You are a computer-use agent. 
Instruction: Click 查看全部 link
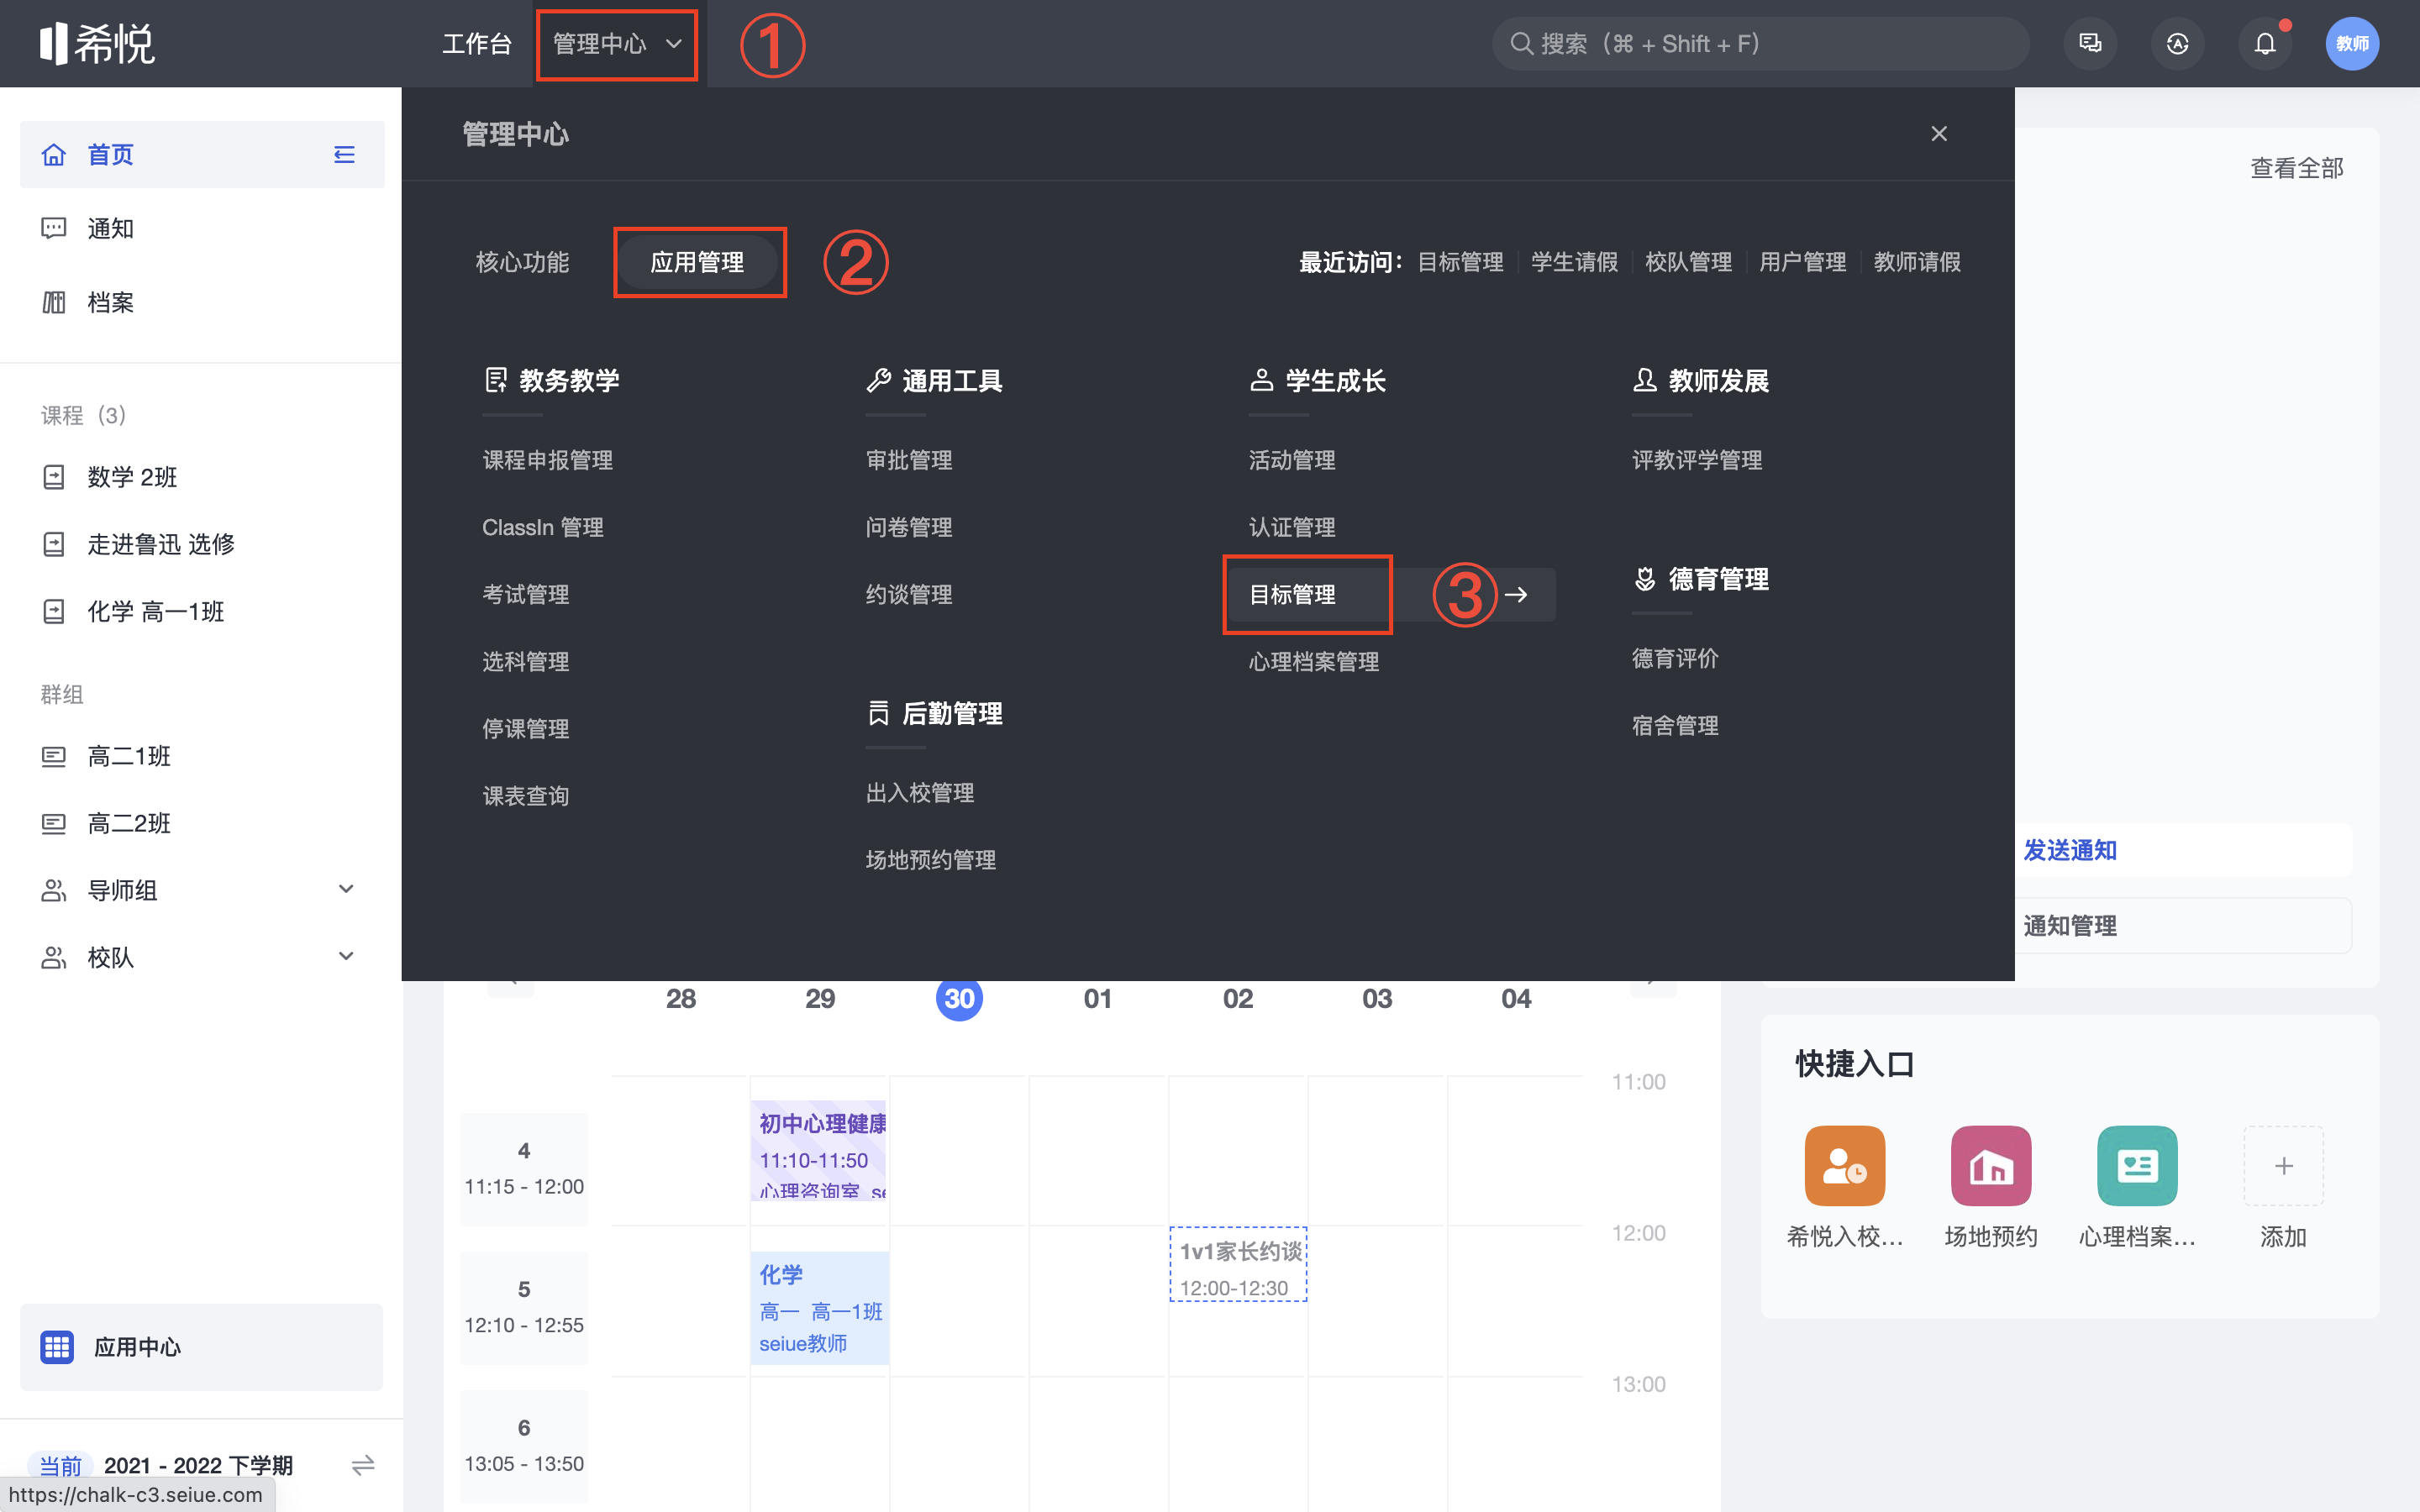[x=2296, y=168]
